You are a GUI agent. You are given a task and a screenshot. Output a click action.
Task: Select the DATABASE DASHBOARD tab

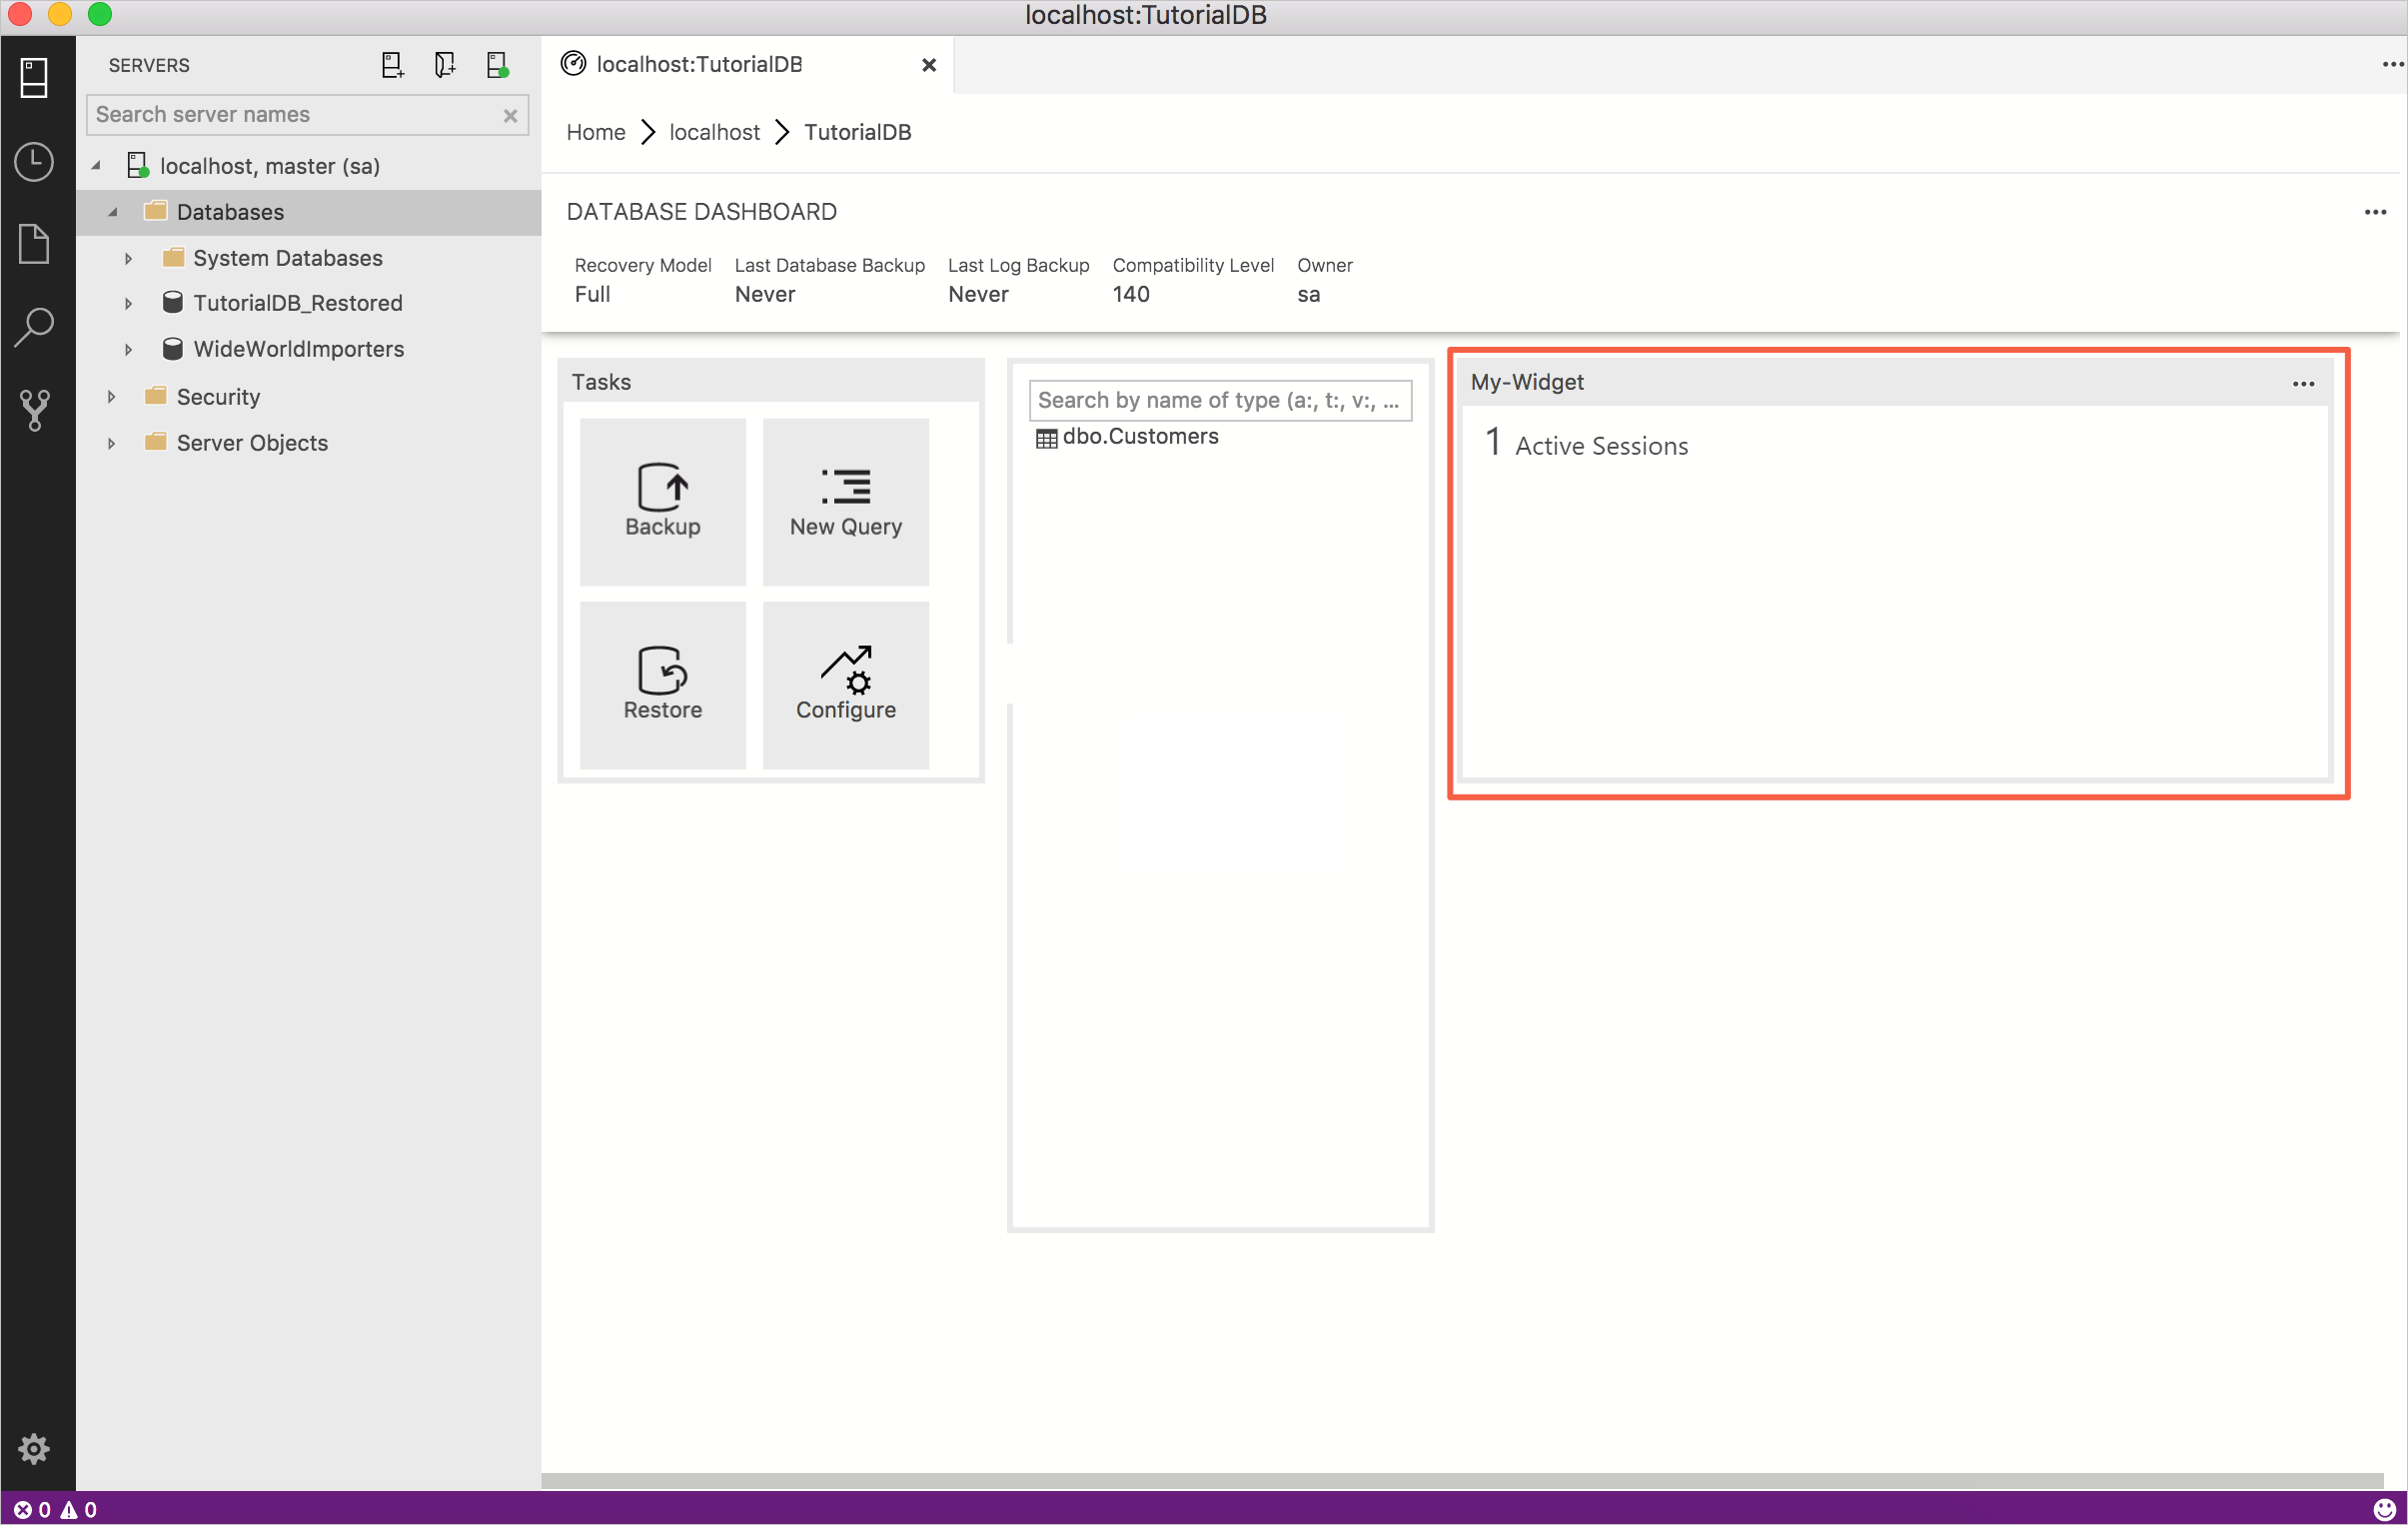702,211
